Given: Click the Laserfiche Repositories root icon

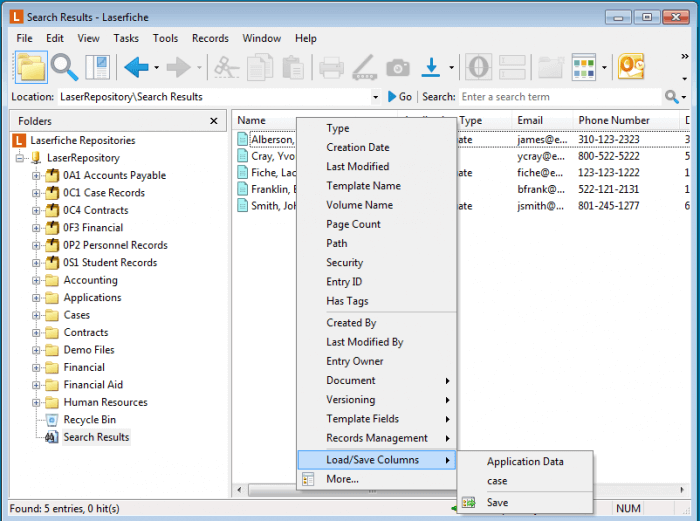Looking at the screenshot, I should click(x=19, y=140).
